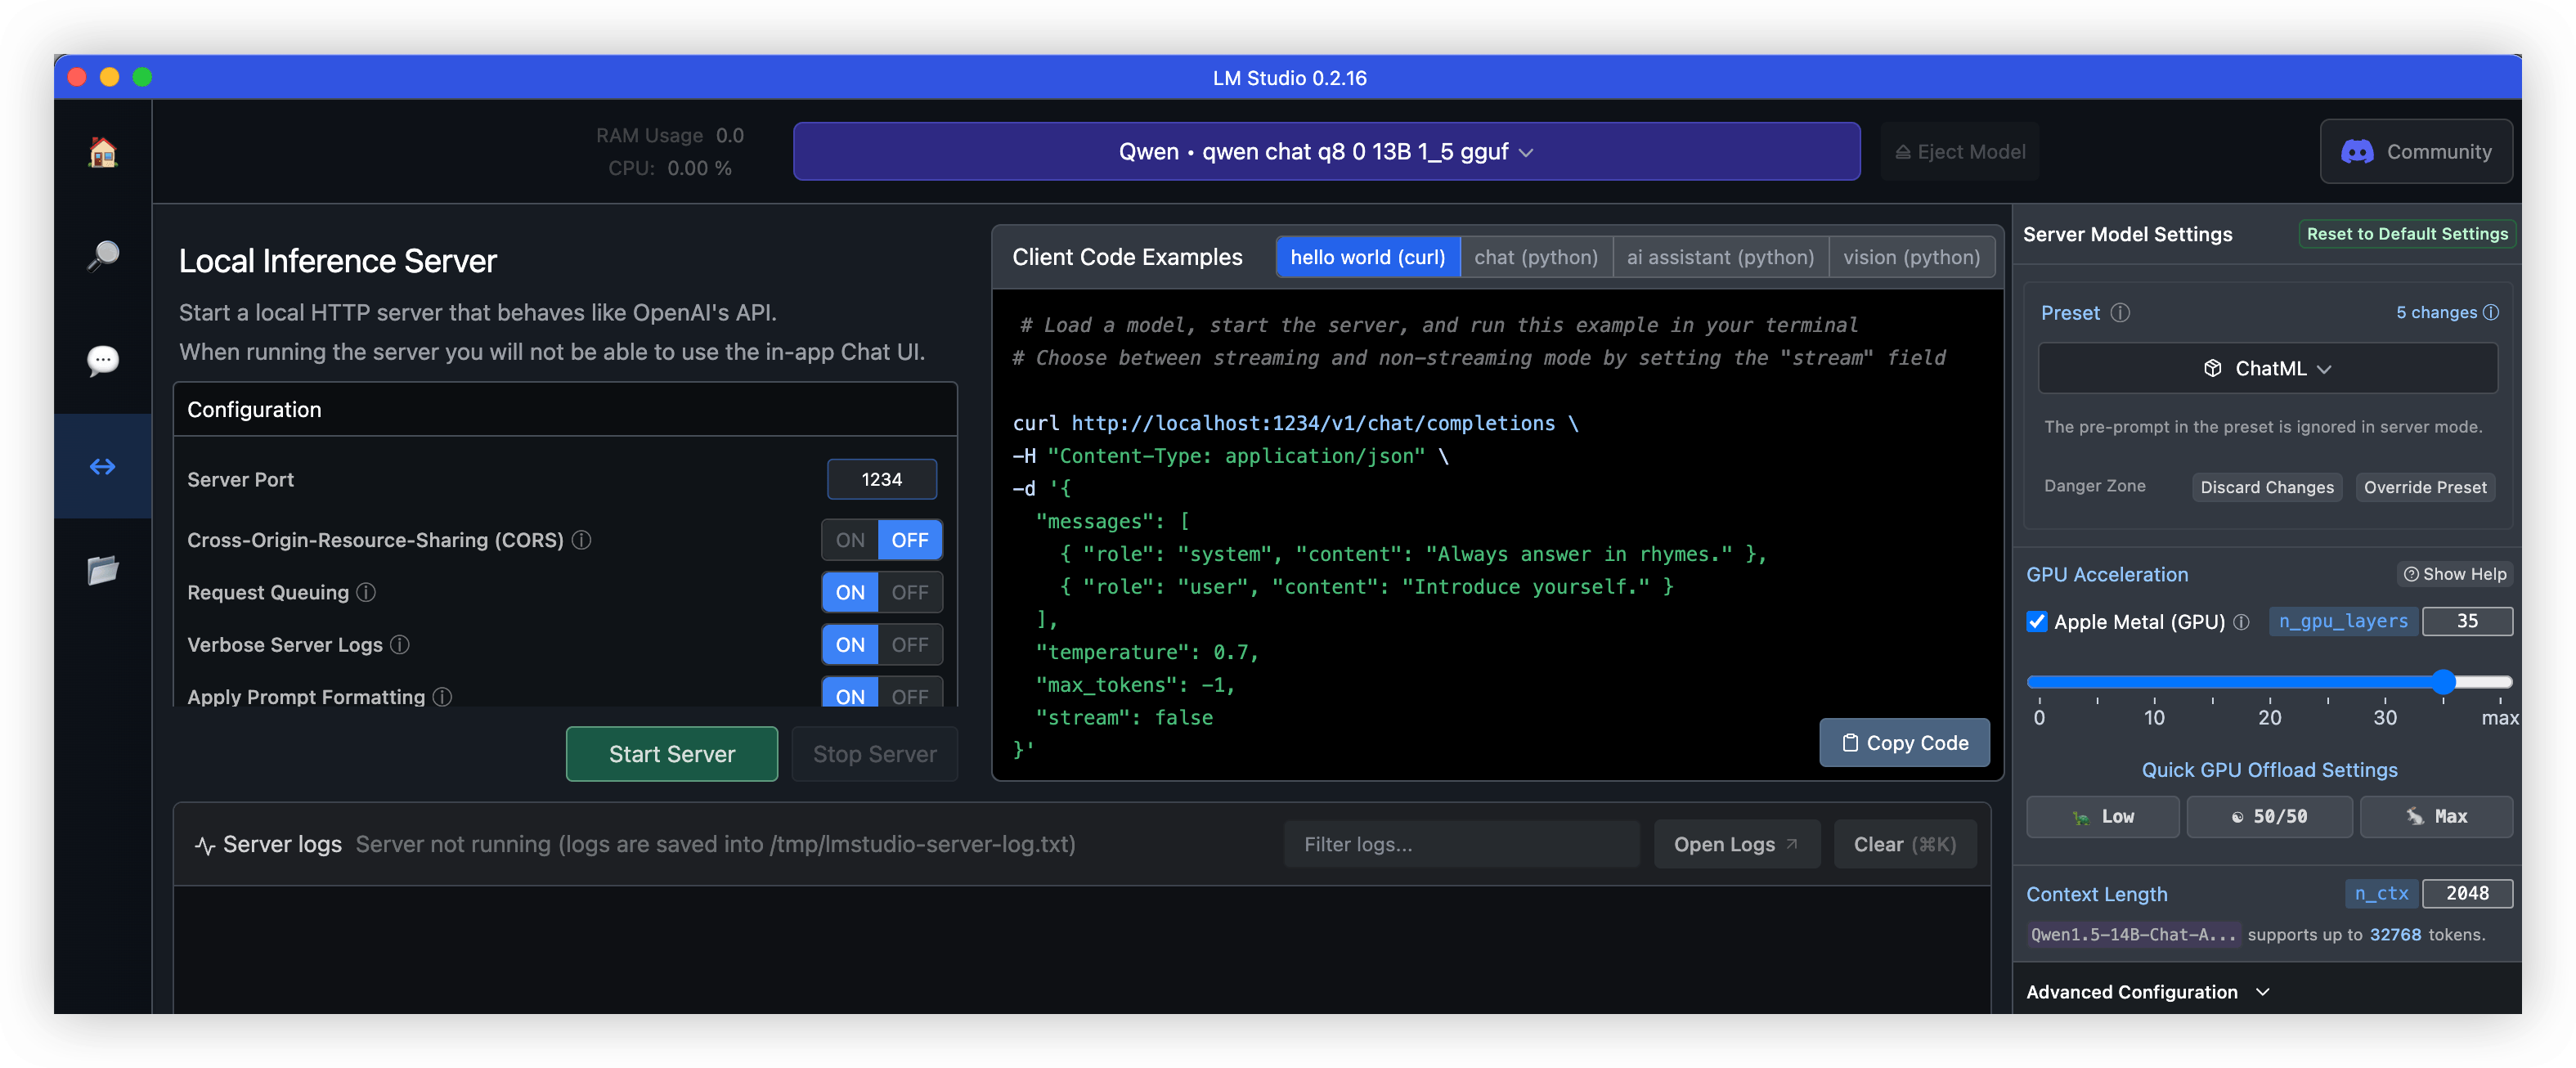Click Show Help for GPU Acceleration
The width and height of the screenshot is (2576, 1068).
pos(2455,574)
